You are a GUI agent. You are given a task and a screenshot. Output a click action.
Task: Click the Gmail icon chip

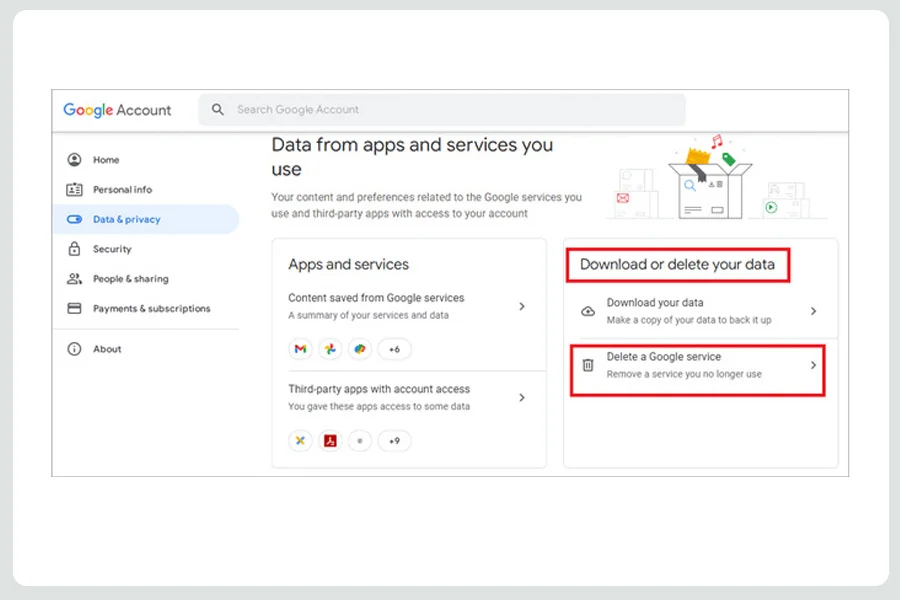[300, 349]
